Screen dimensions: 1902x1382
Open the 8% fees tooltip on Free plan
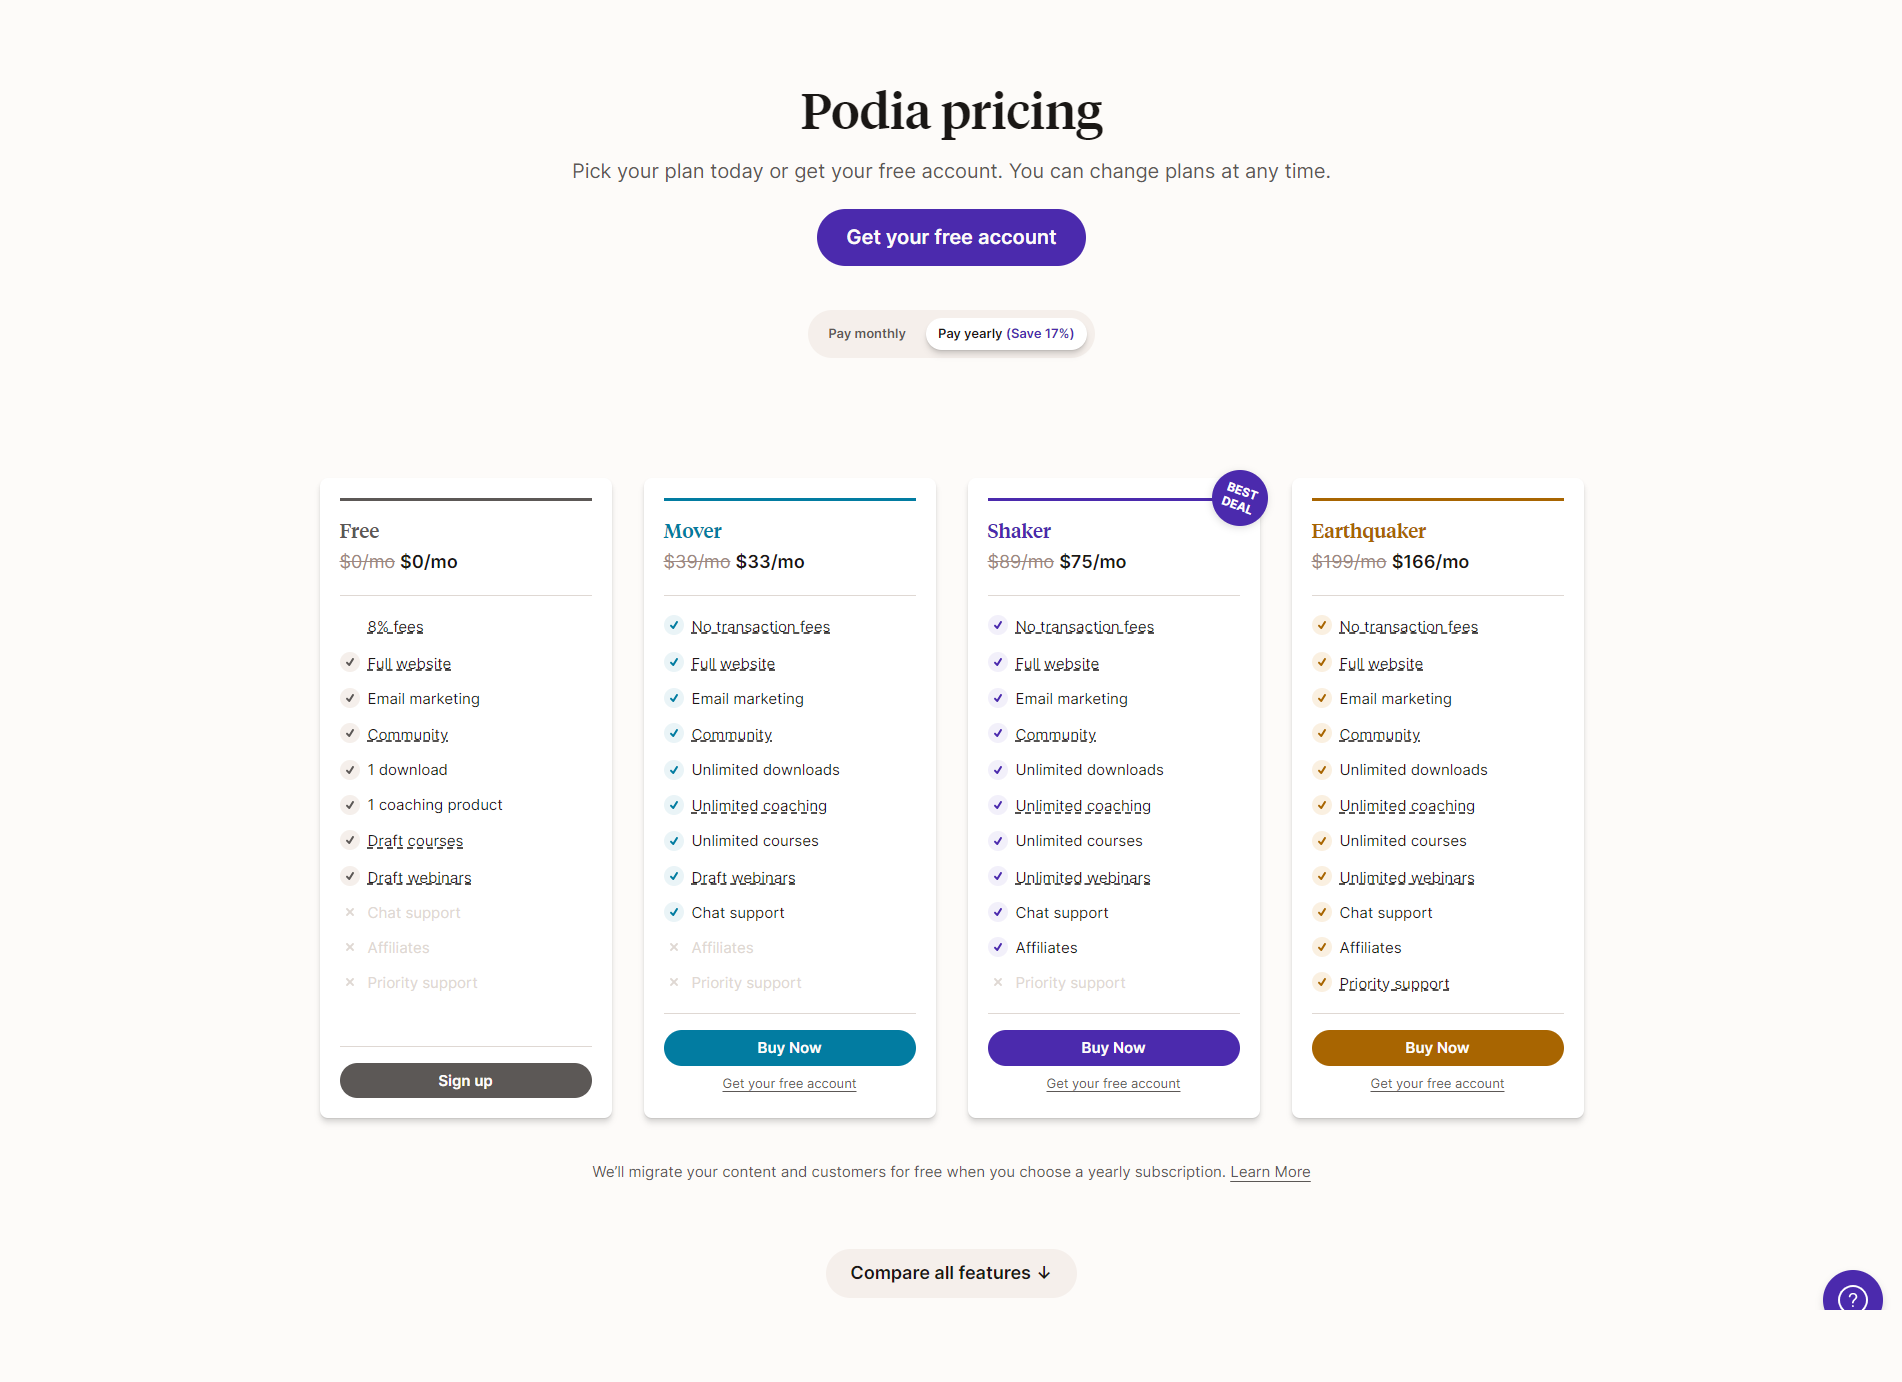pos(395,626)
